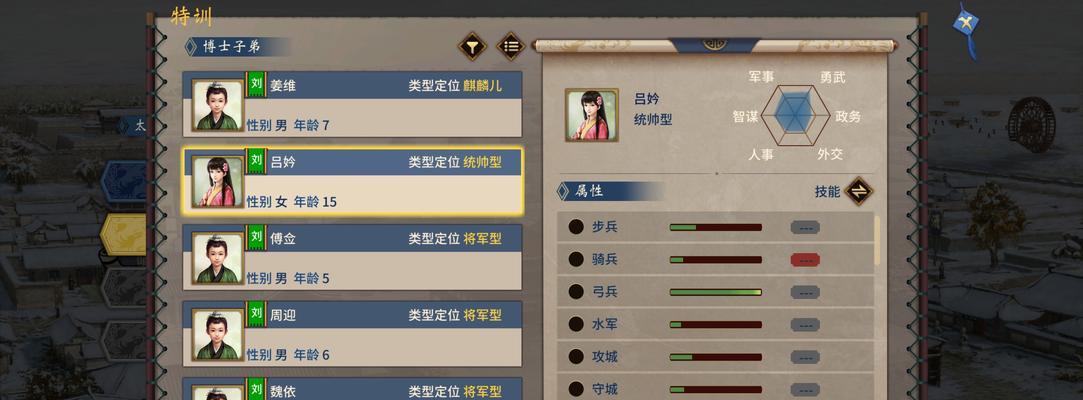The height and width of the screenshot is (400, 1083).
Task: Click the red badge beside 骑兵
Action: point(805,260)
